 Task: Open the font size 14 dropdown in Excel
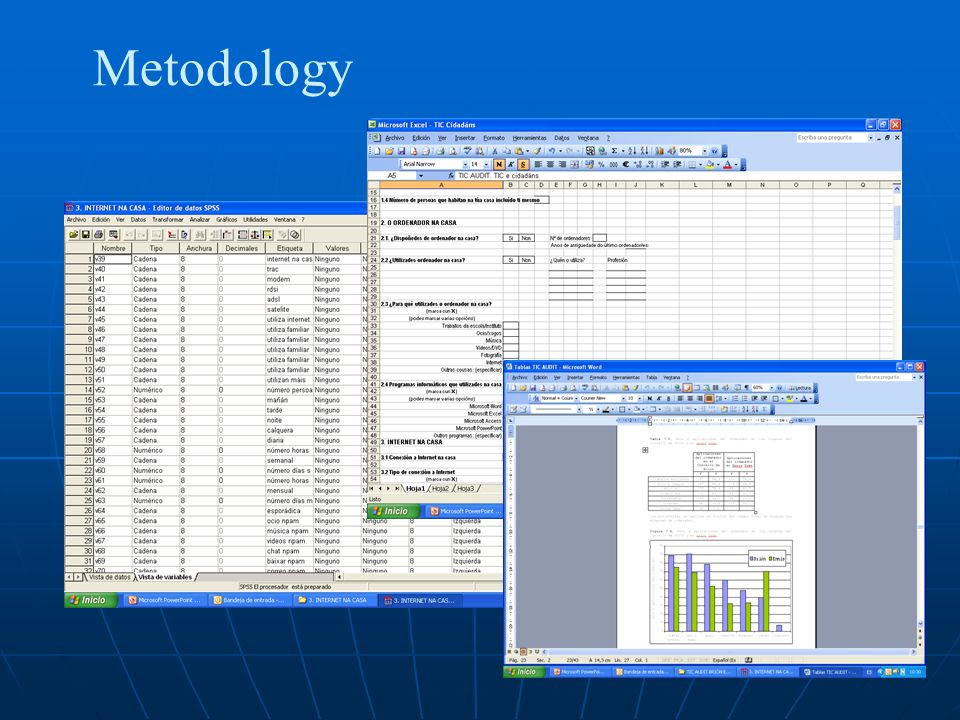tap(487, 165)
